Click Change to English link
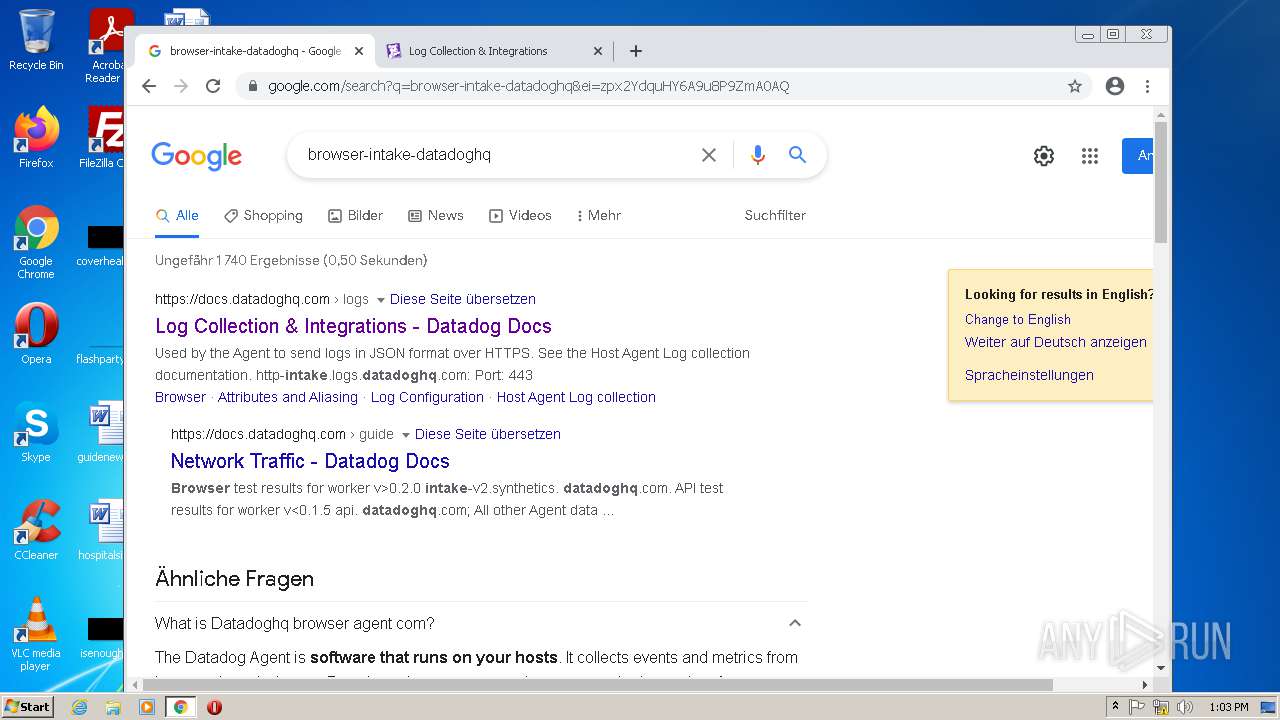The height and width of the screenshot is (720, 1280). (1018, 319)
